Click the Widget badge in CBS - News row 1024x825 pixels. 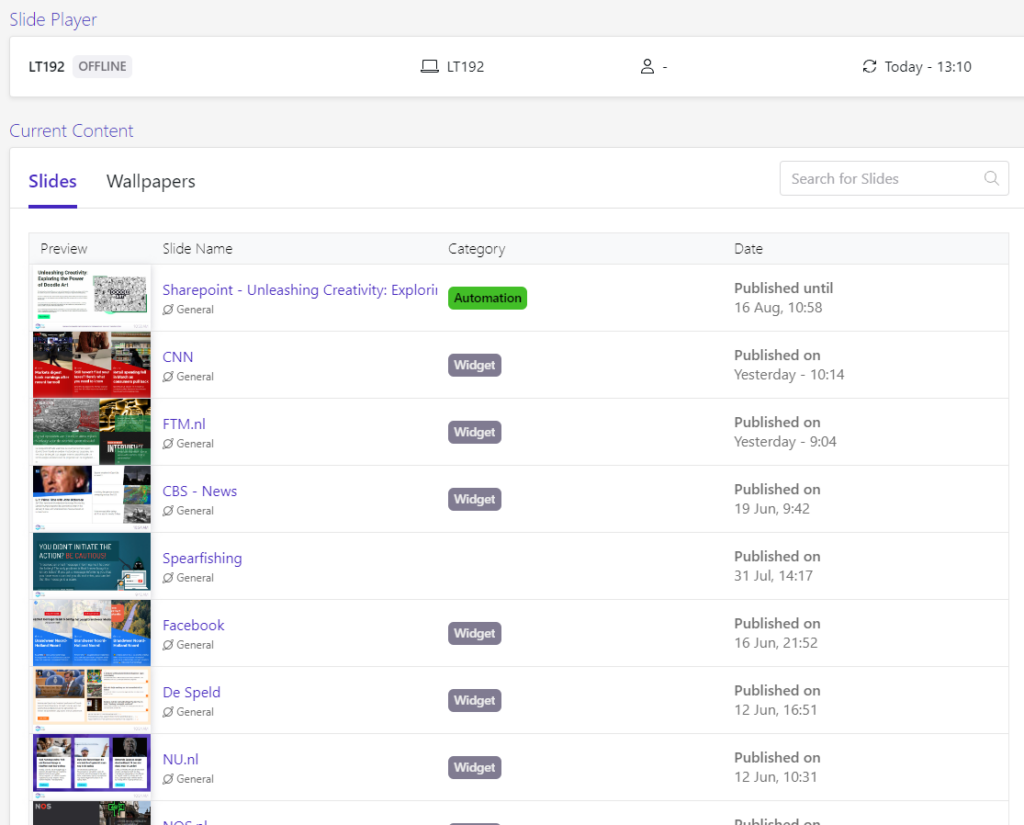pyautogui.click(x=475, y=499)
